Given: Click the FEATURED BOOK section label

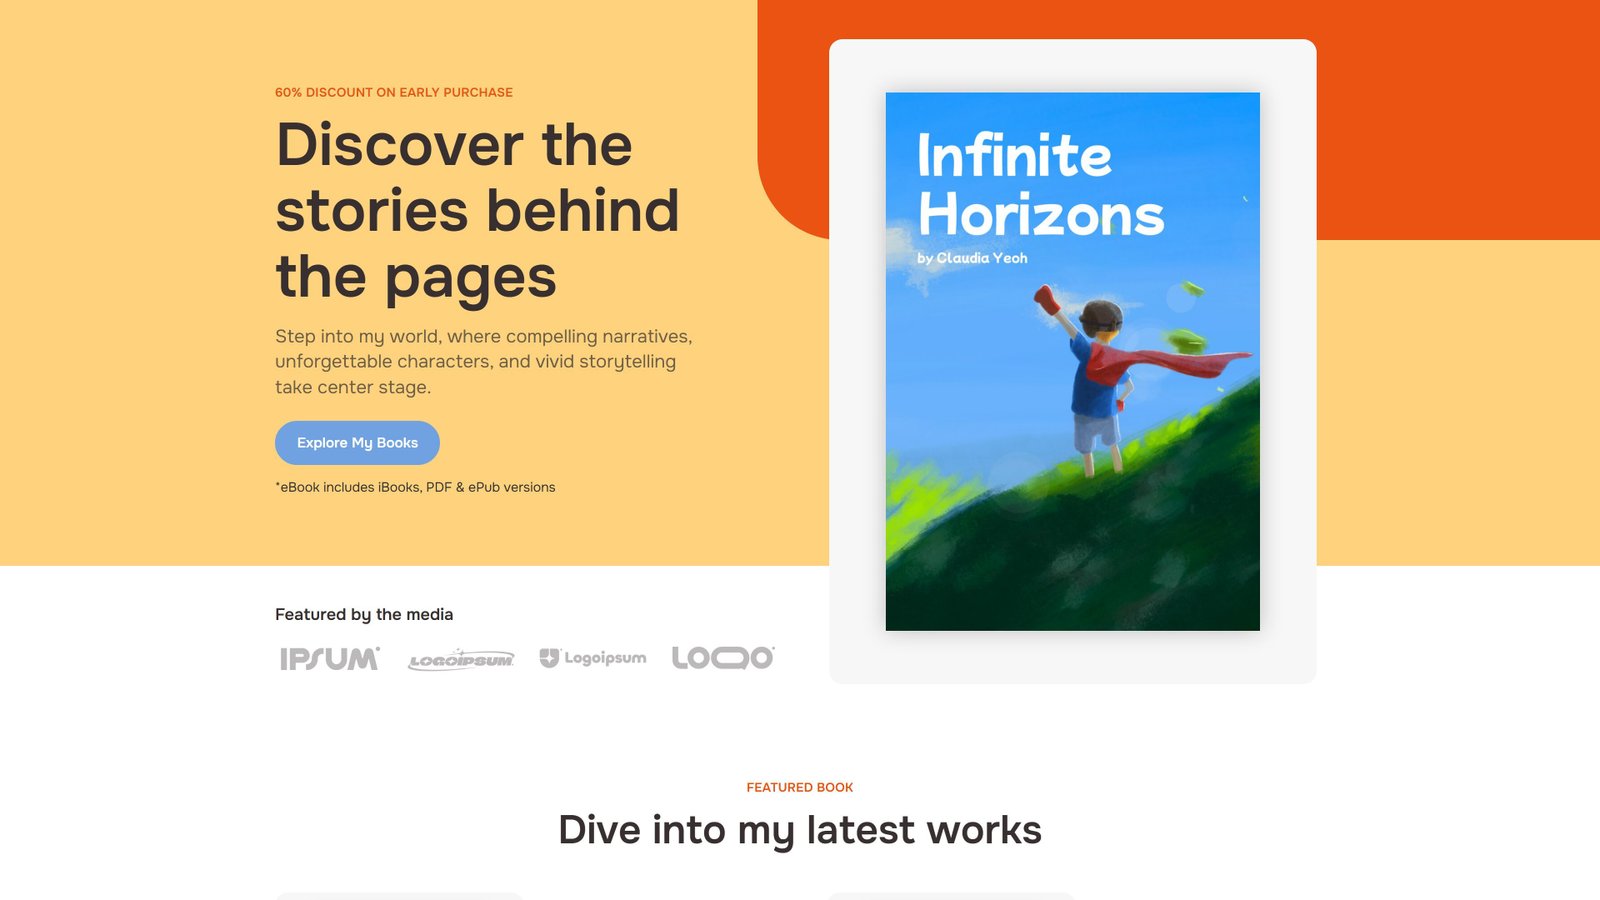Looking at the screenshot, I should coord(800,787).
